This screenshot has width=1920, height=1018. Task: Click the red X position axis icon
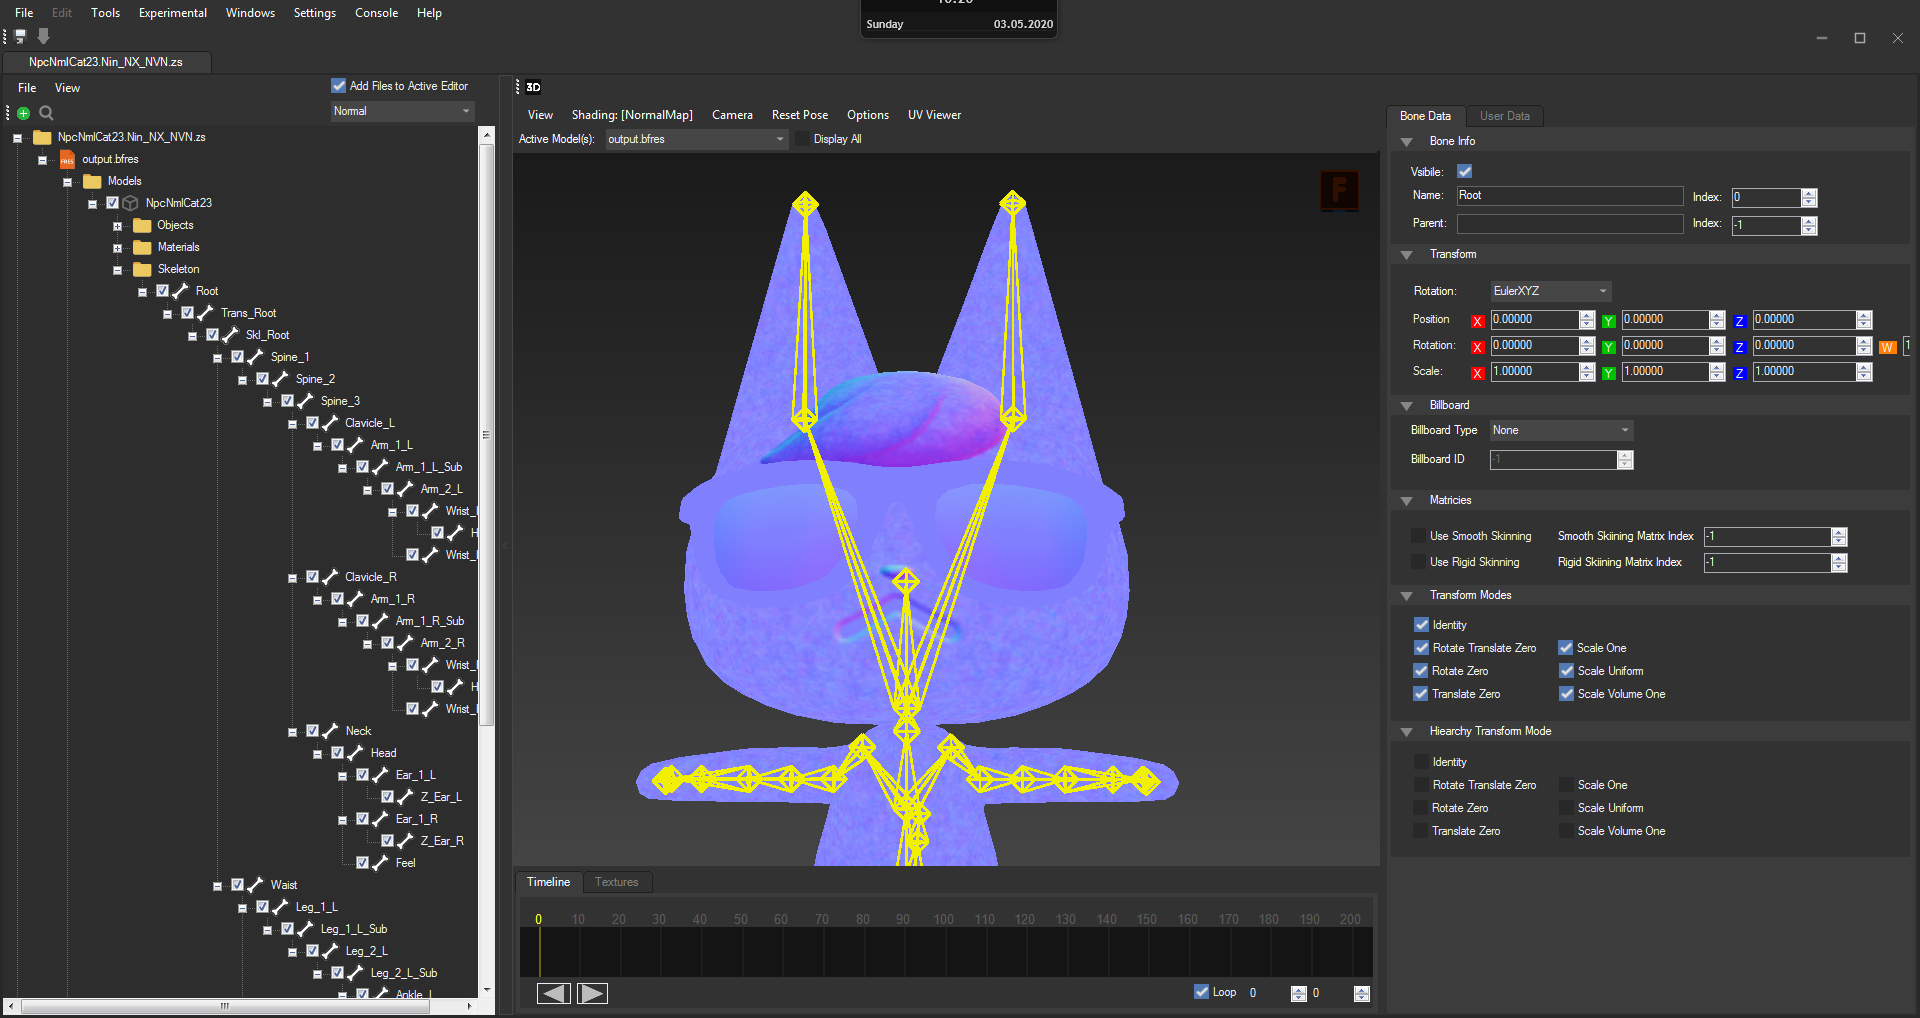1478,321
